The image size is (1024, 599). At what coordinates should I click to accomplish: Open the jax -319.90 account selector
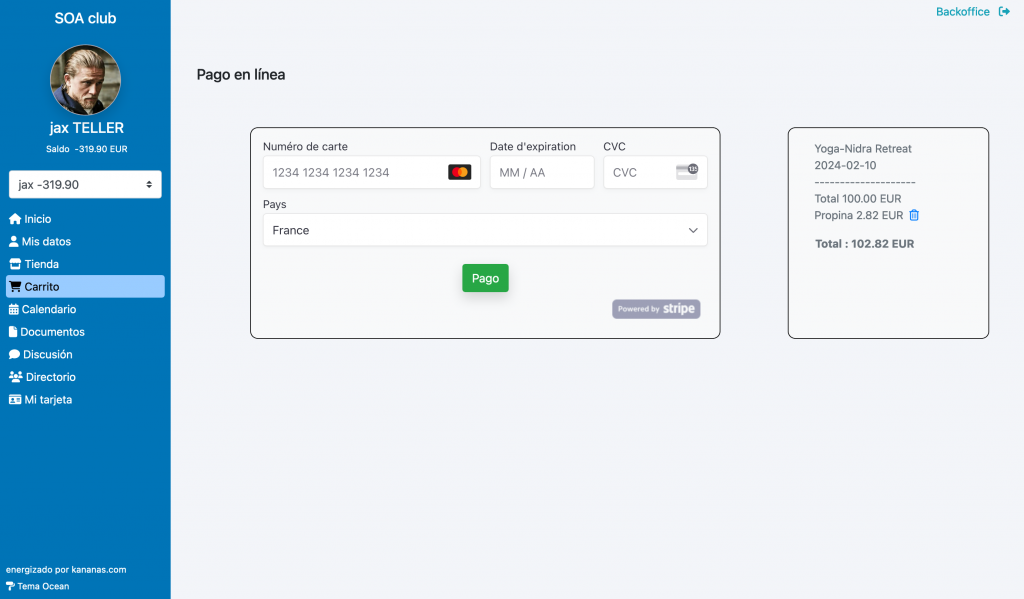(85, 184)
